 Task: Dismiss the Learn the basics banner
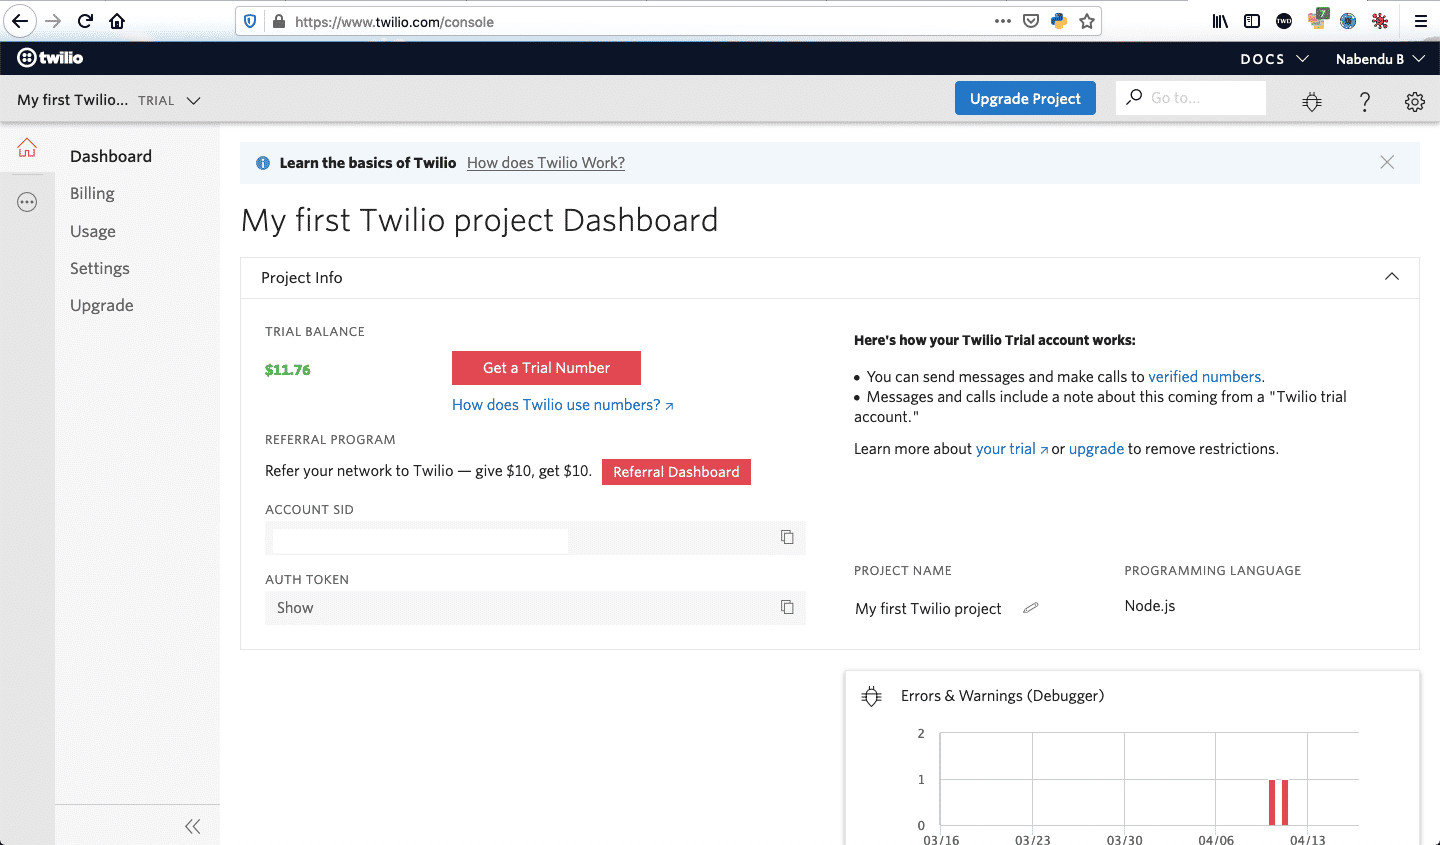(x=1387, y=162)
